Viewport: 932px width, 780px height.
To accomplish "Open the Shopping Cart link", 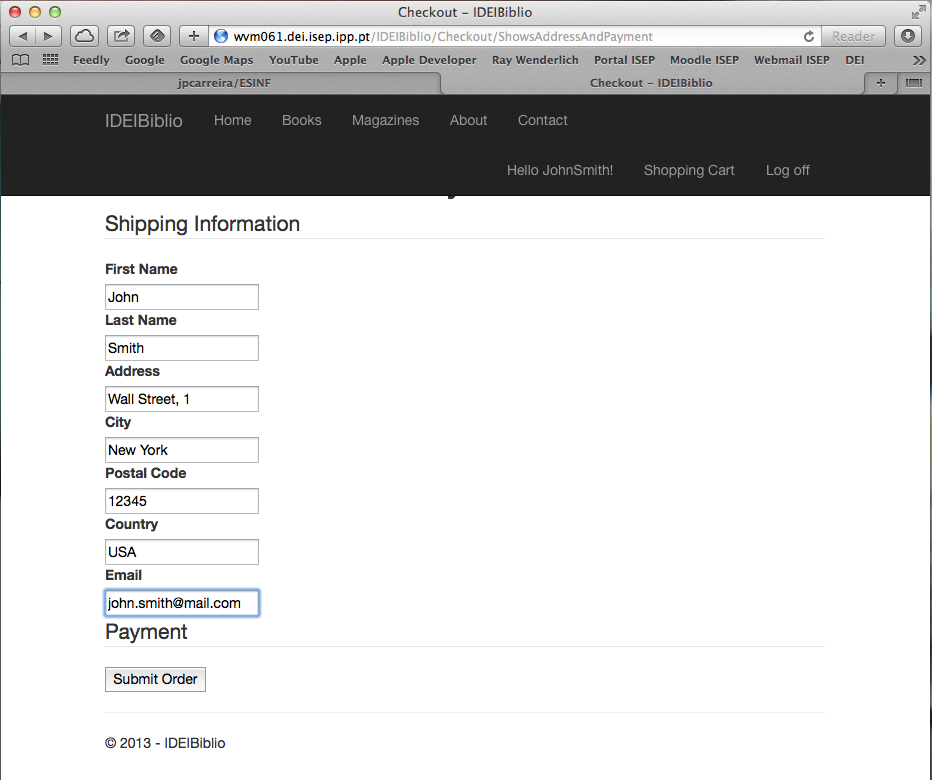I will [689, 171].
